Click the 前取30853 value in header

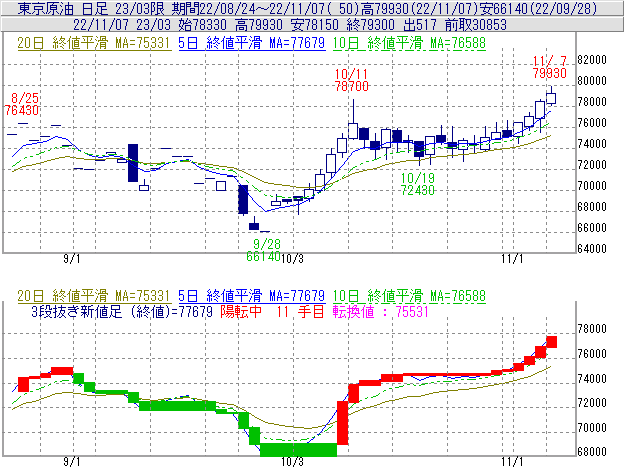tap(476, 25)
